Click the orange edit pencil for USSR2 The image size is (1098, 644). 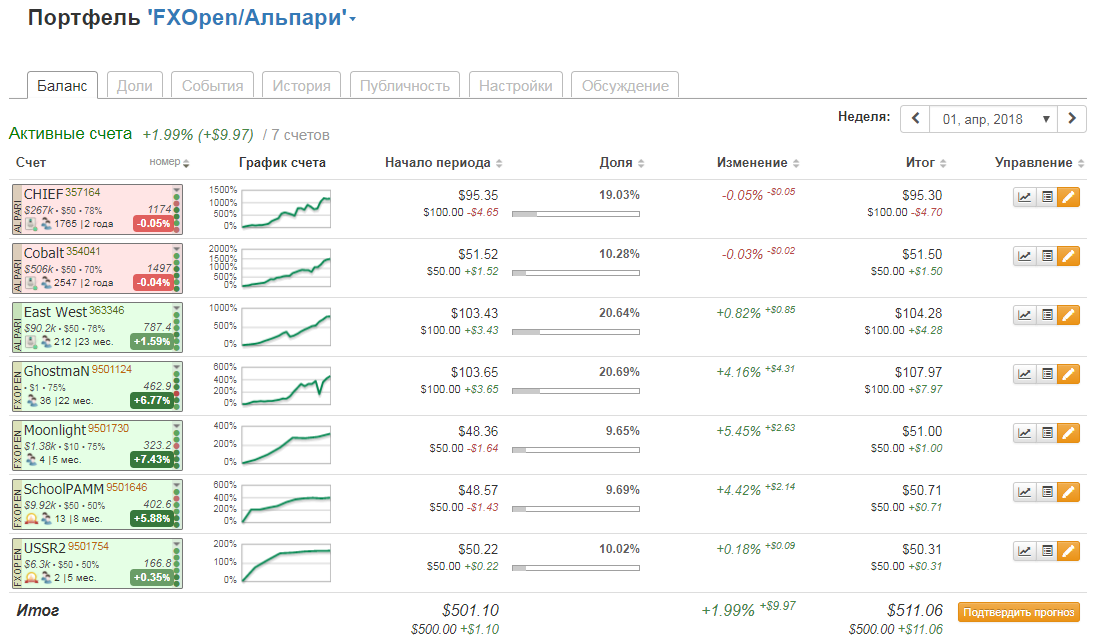pos(1069,551)
